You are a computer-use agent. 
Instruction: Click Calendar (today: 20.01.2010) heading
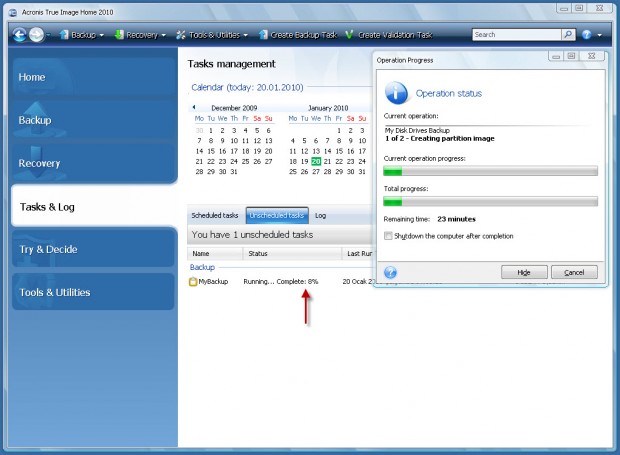247,87
